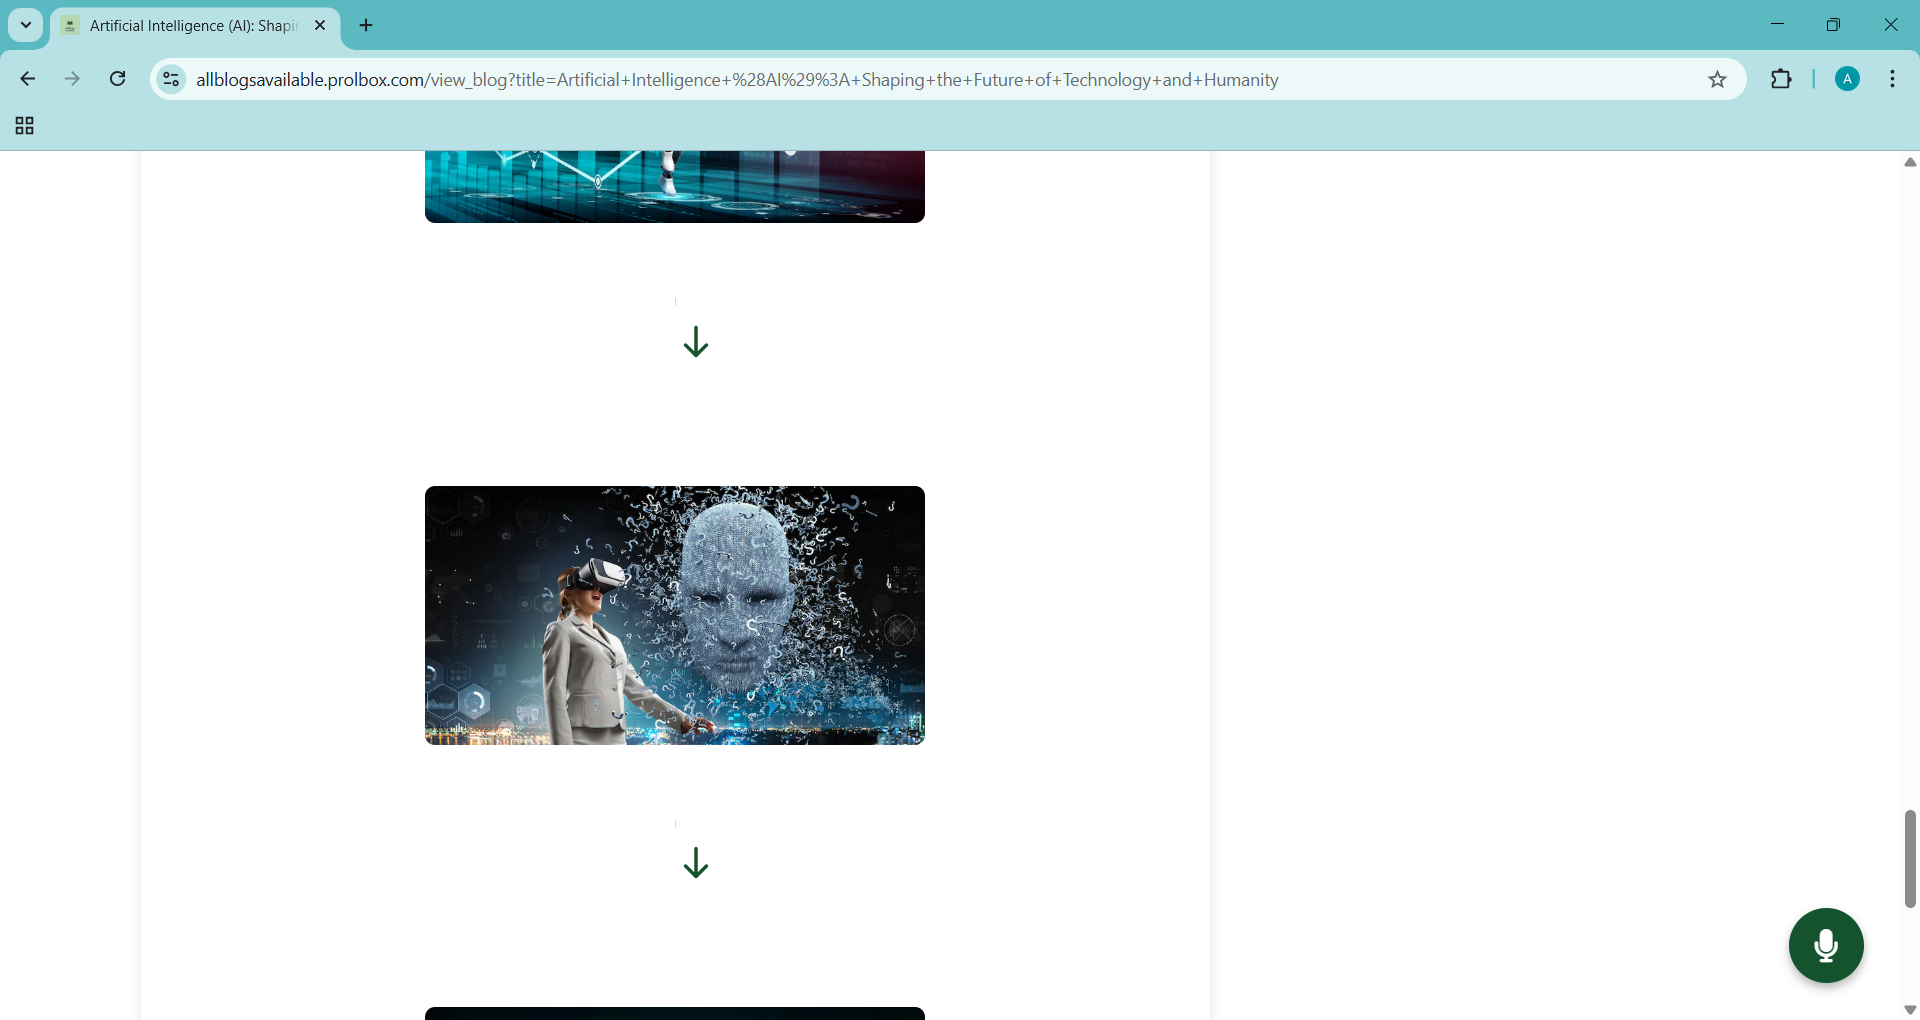Open the tab groups grid icon
Image resolution: width=1920 pixels, height=1020 pixels.
pos(25,126)
